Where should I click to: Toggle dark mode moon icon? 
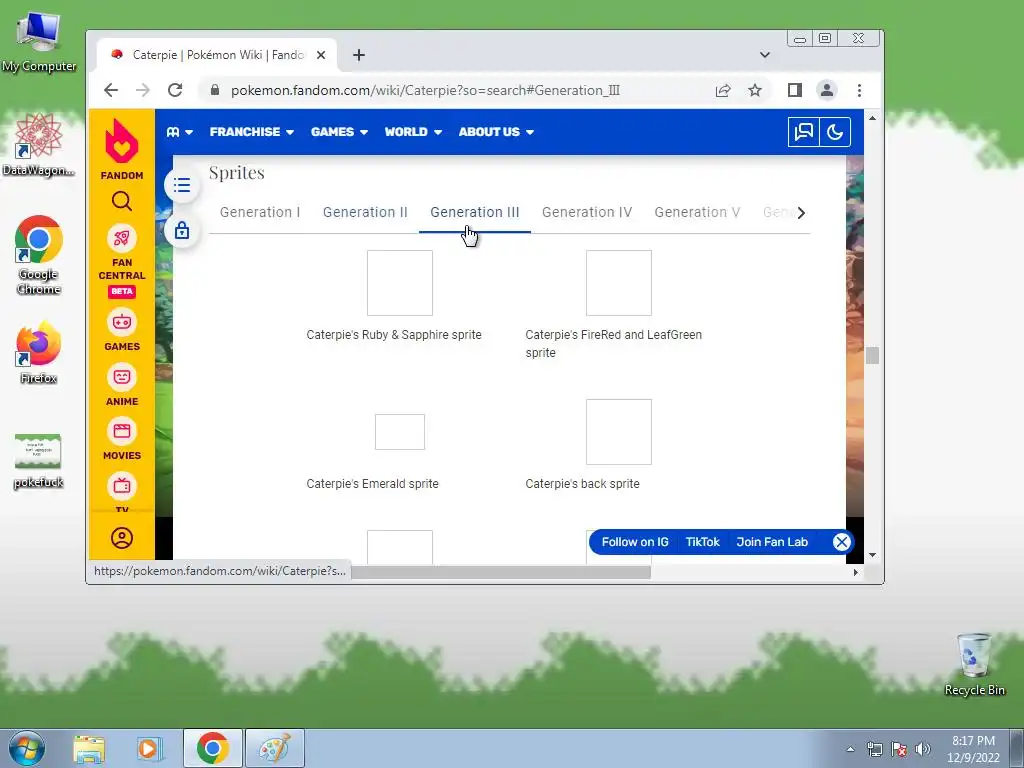835,132
